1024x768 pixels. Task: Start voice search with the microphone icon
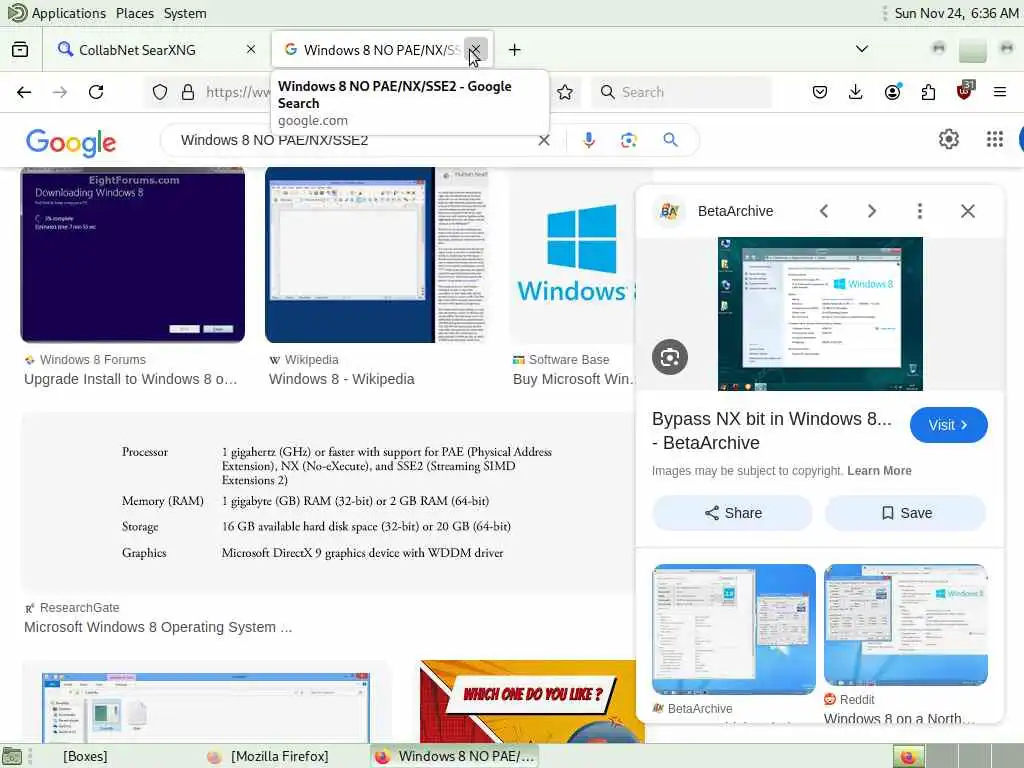tap(589, 140)
